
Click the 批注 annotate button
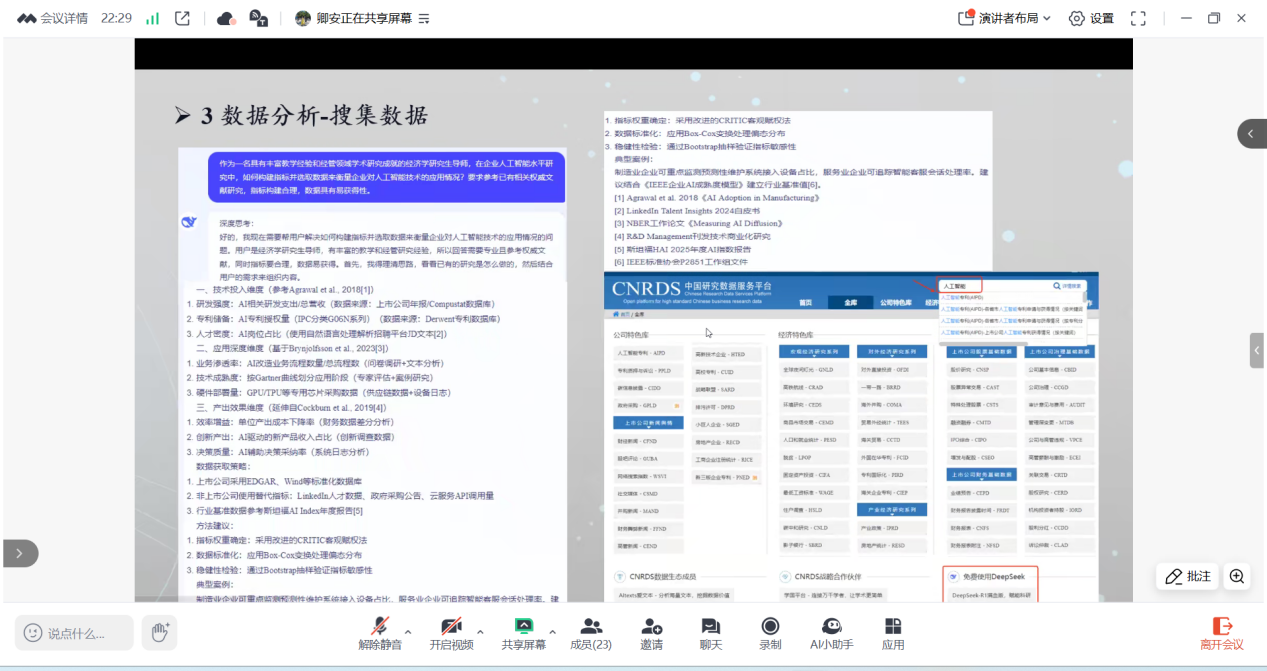(x=1187, y=576)
